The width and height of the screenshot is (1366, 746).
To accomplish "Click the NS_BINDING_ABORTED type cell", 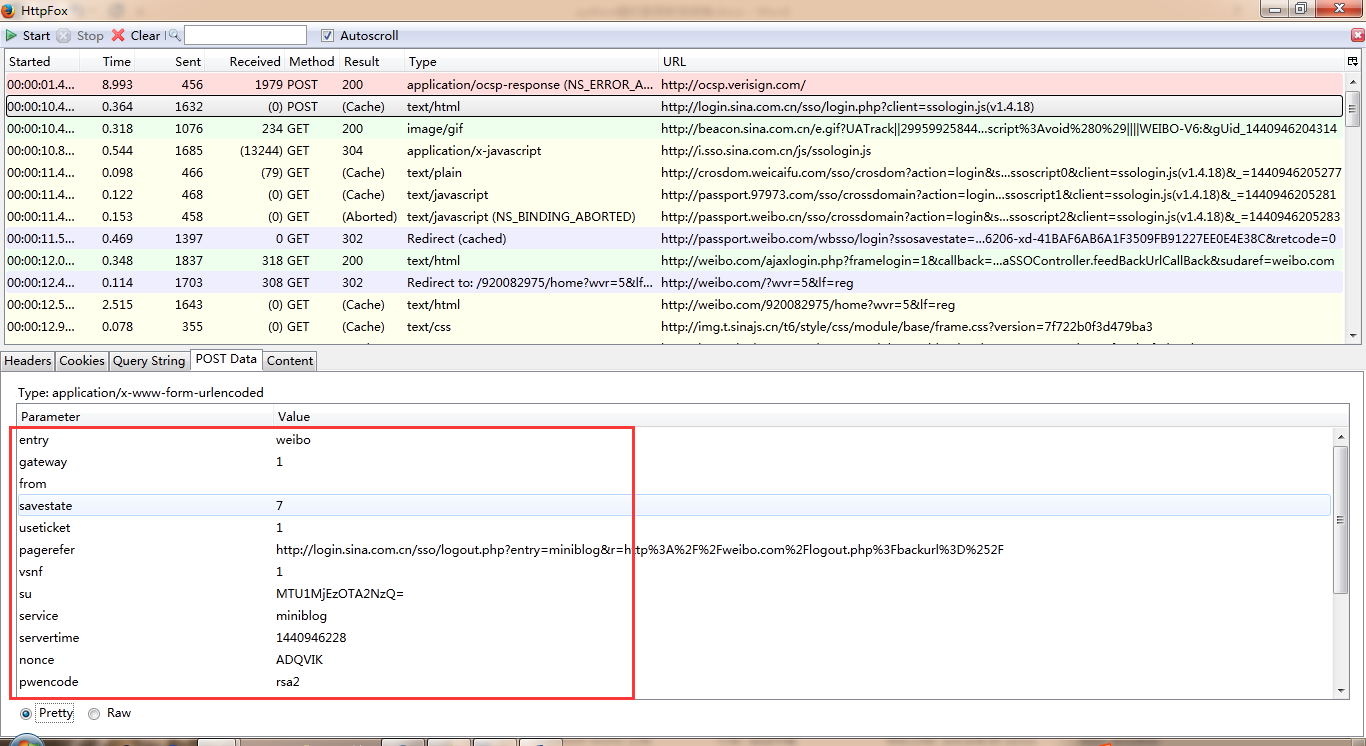I will tap(521, 216).
